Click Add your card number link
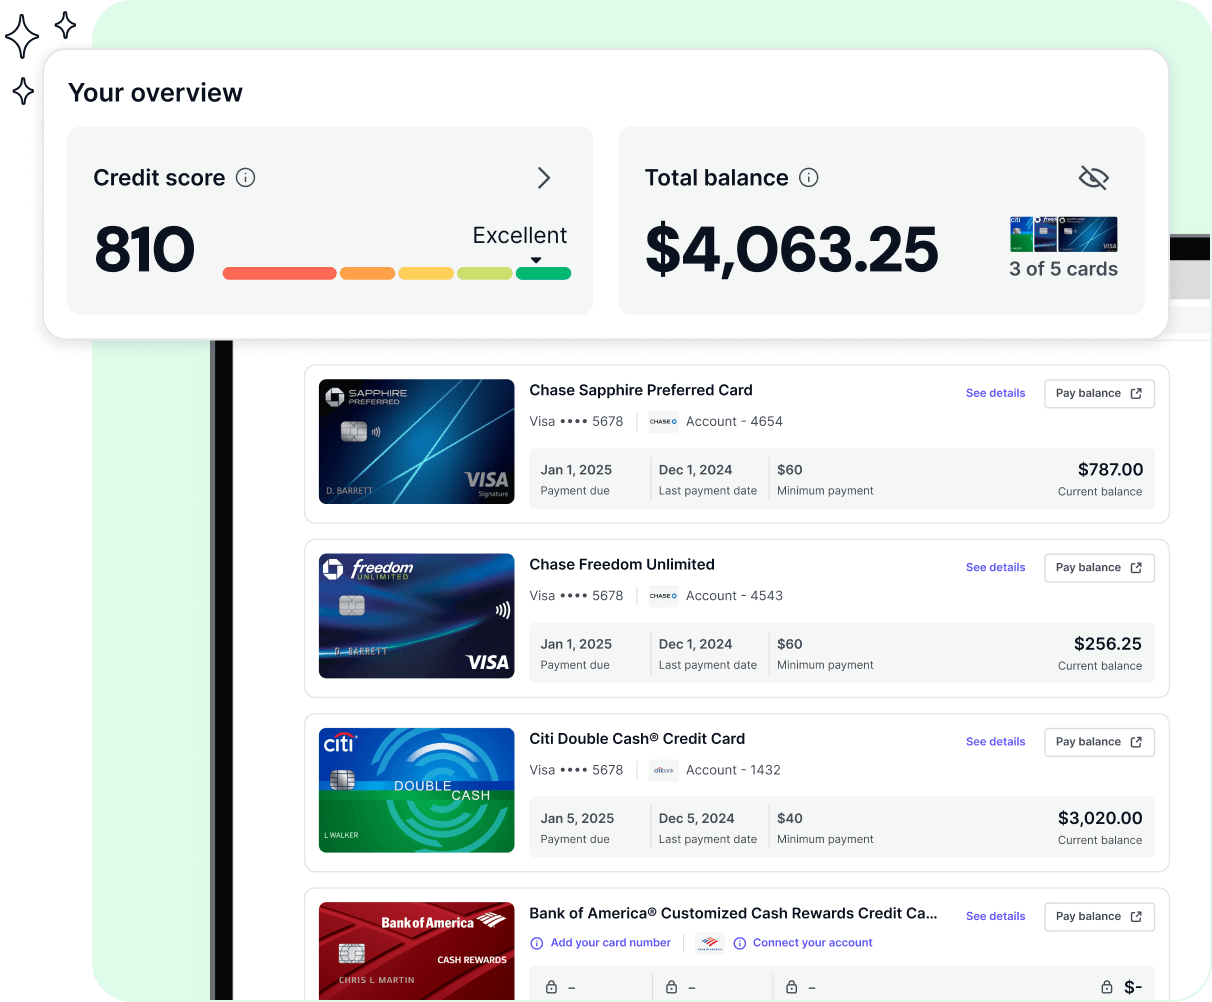1212x1002 pixels. (610, 943)
